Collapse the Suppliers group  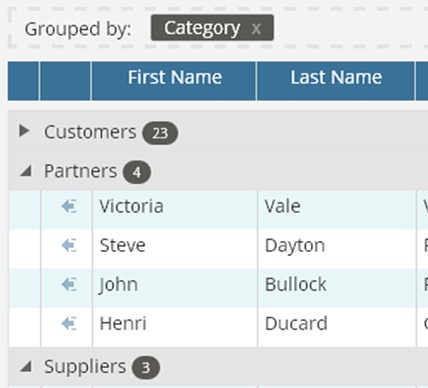click(26, 367)
